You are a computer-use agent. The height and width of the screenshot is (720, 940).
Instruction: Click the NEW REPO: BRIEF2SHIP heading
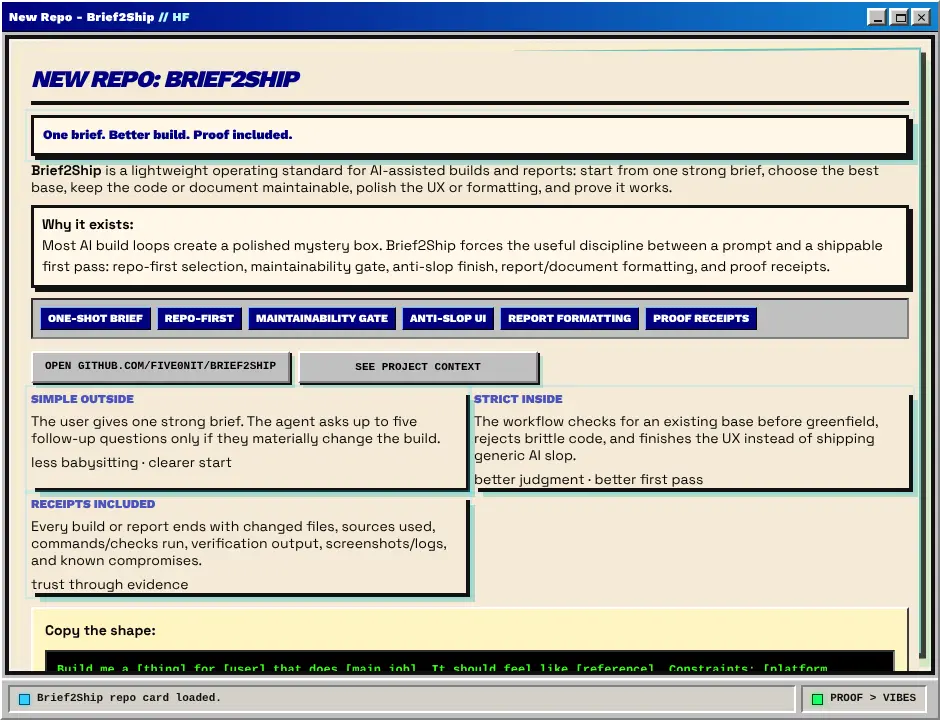coord(165,79)
